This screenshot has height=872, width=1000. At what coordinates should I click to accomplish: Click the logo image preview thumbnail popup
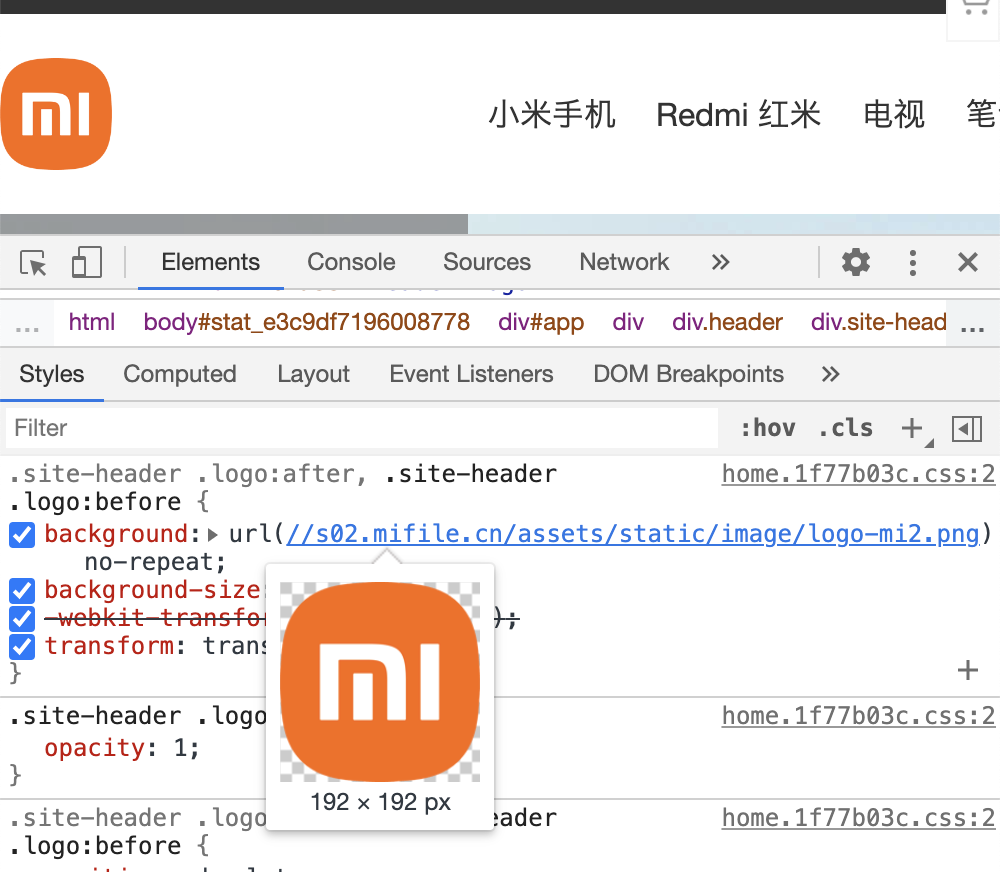(380, 682)
